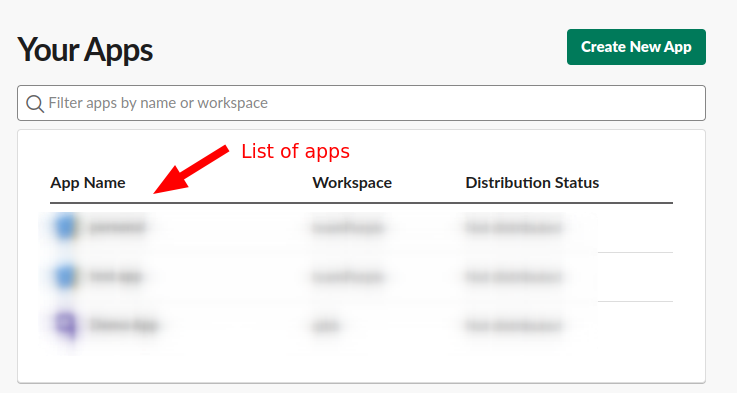Focus the Filter apps by name input
Image resolution: width=737 pixels, height=393 pixels.
point(361,103)
